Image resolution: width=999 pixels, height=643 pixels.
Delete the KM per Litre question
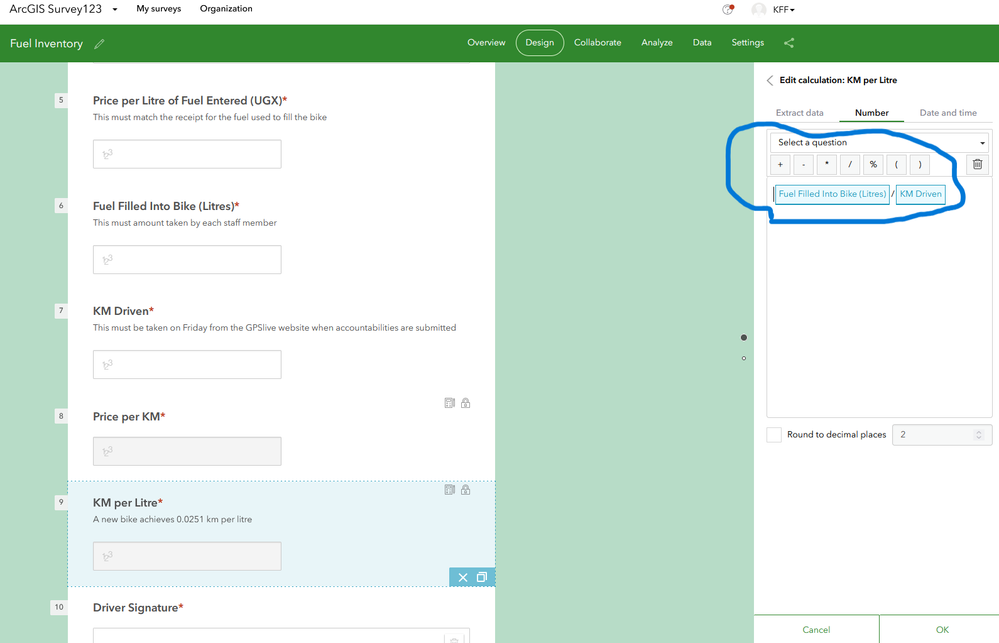[x=463, y=577]
